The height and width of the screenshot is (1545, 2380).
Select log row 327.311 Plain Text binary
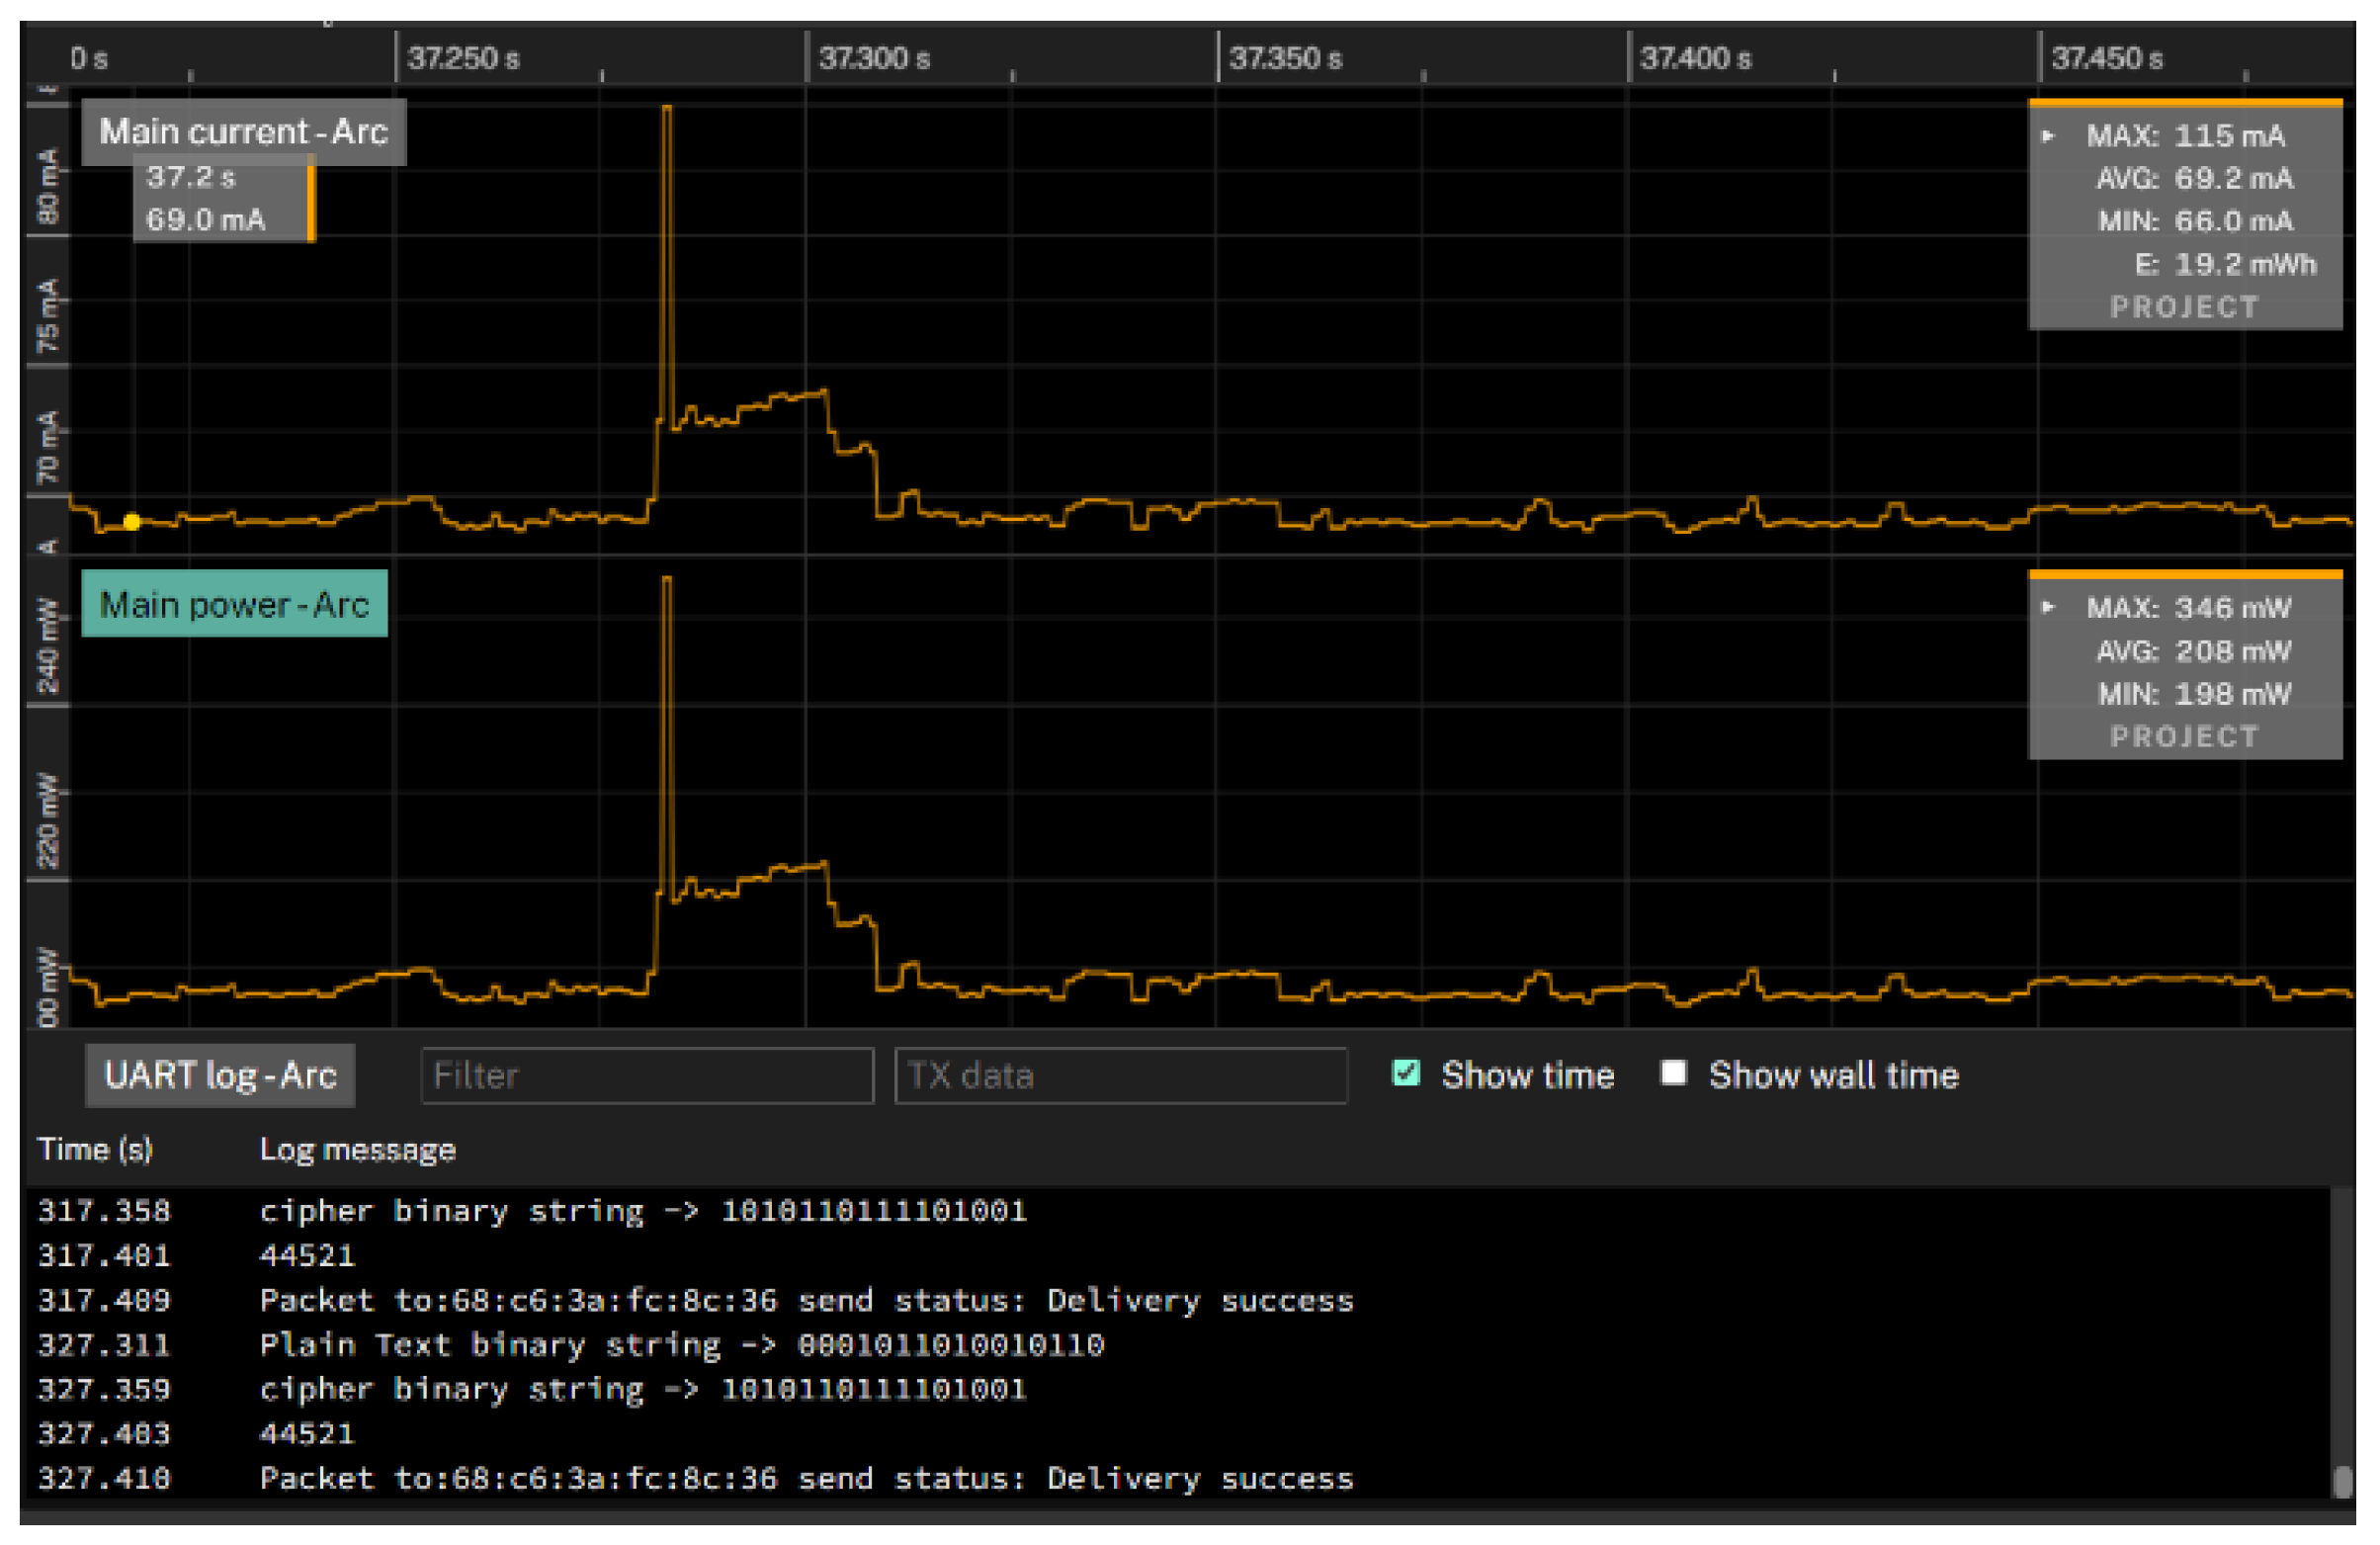coord(681,1345)
